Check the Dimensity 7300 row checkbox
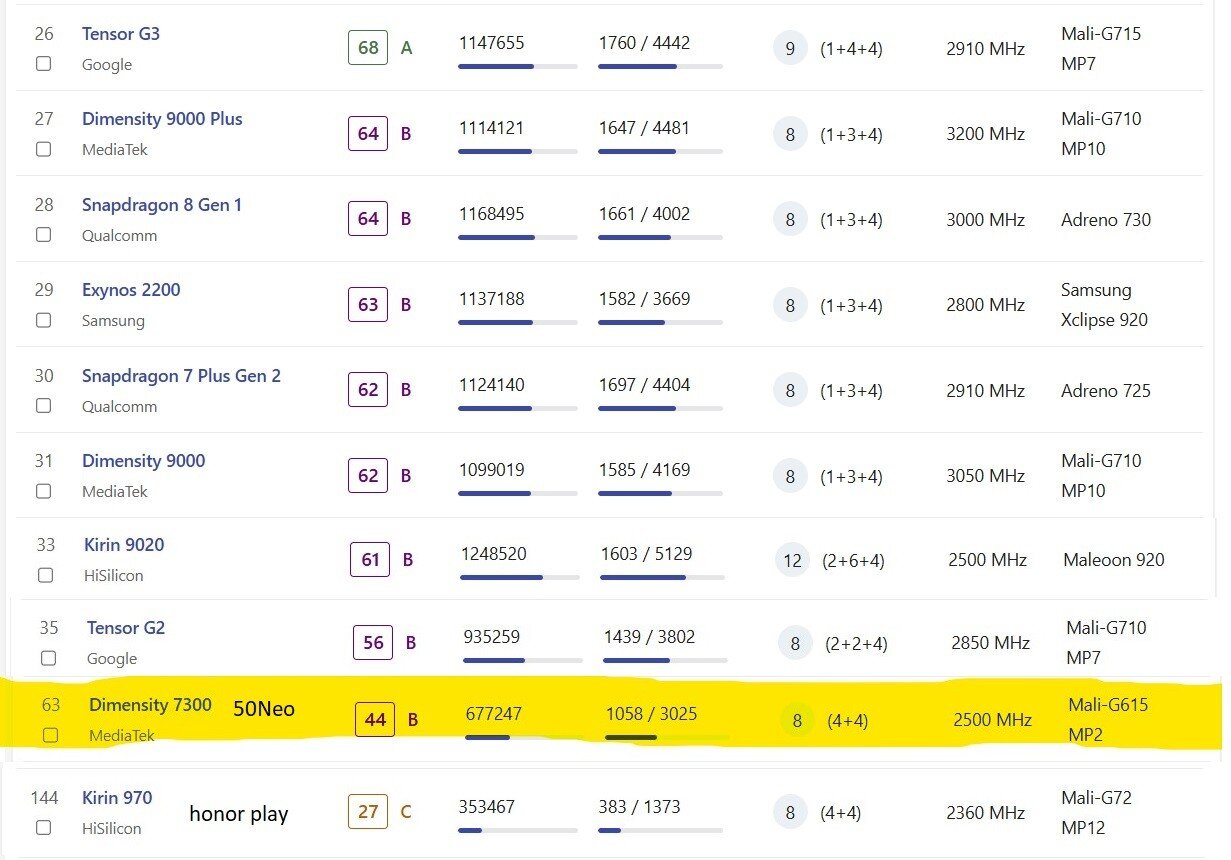 click(x=51, y=735)
